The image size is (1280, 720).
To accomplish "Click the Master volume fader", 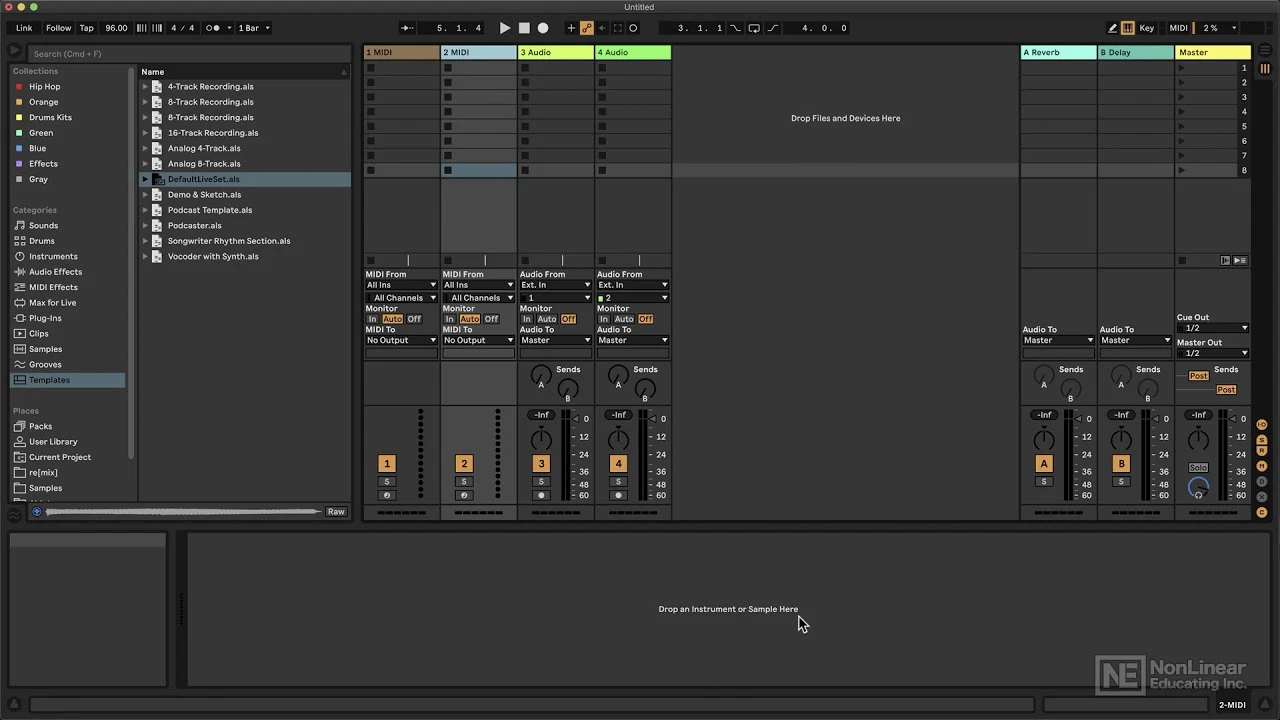I will click(1232, 419).
